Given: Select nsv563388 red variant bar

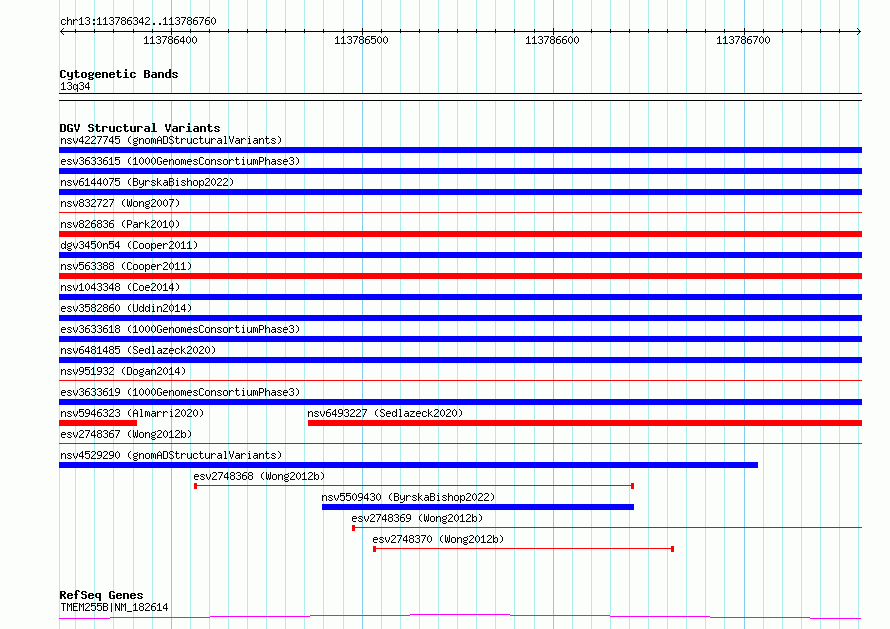Looking at the screenshot, I should pos(460,276).
